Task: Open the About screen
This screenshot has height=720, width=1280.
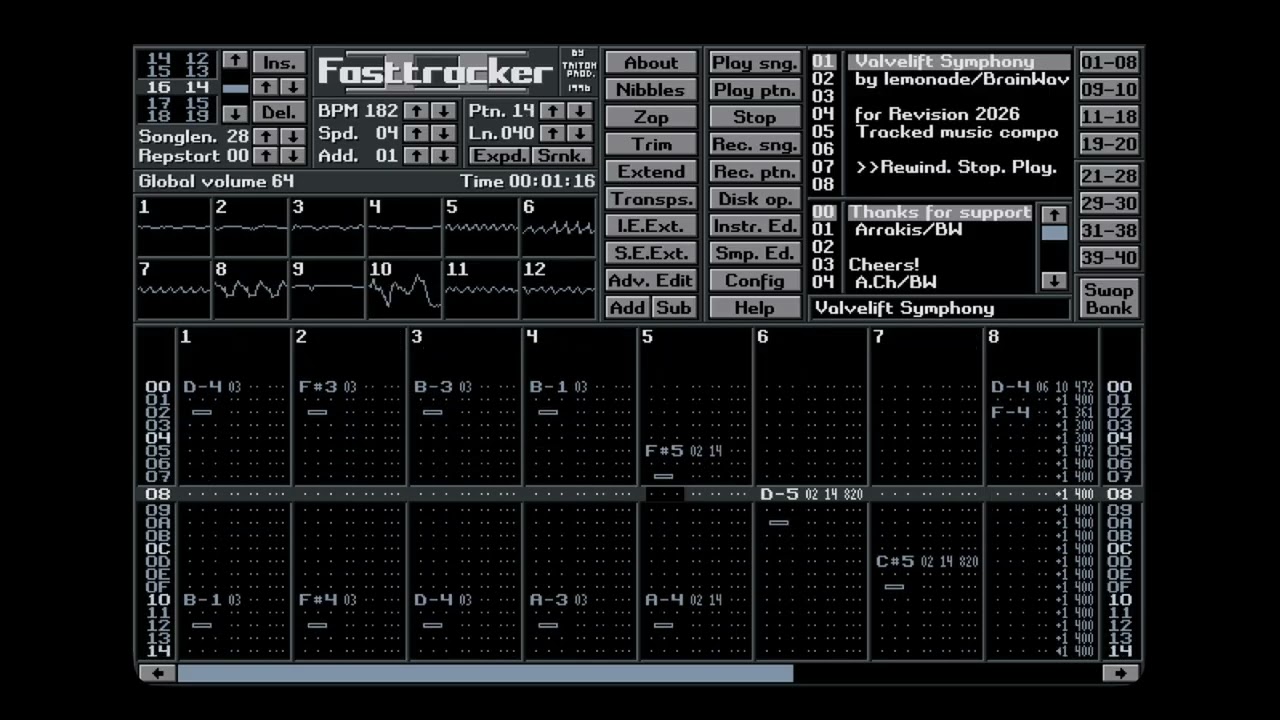Action: coord(651,63)
